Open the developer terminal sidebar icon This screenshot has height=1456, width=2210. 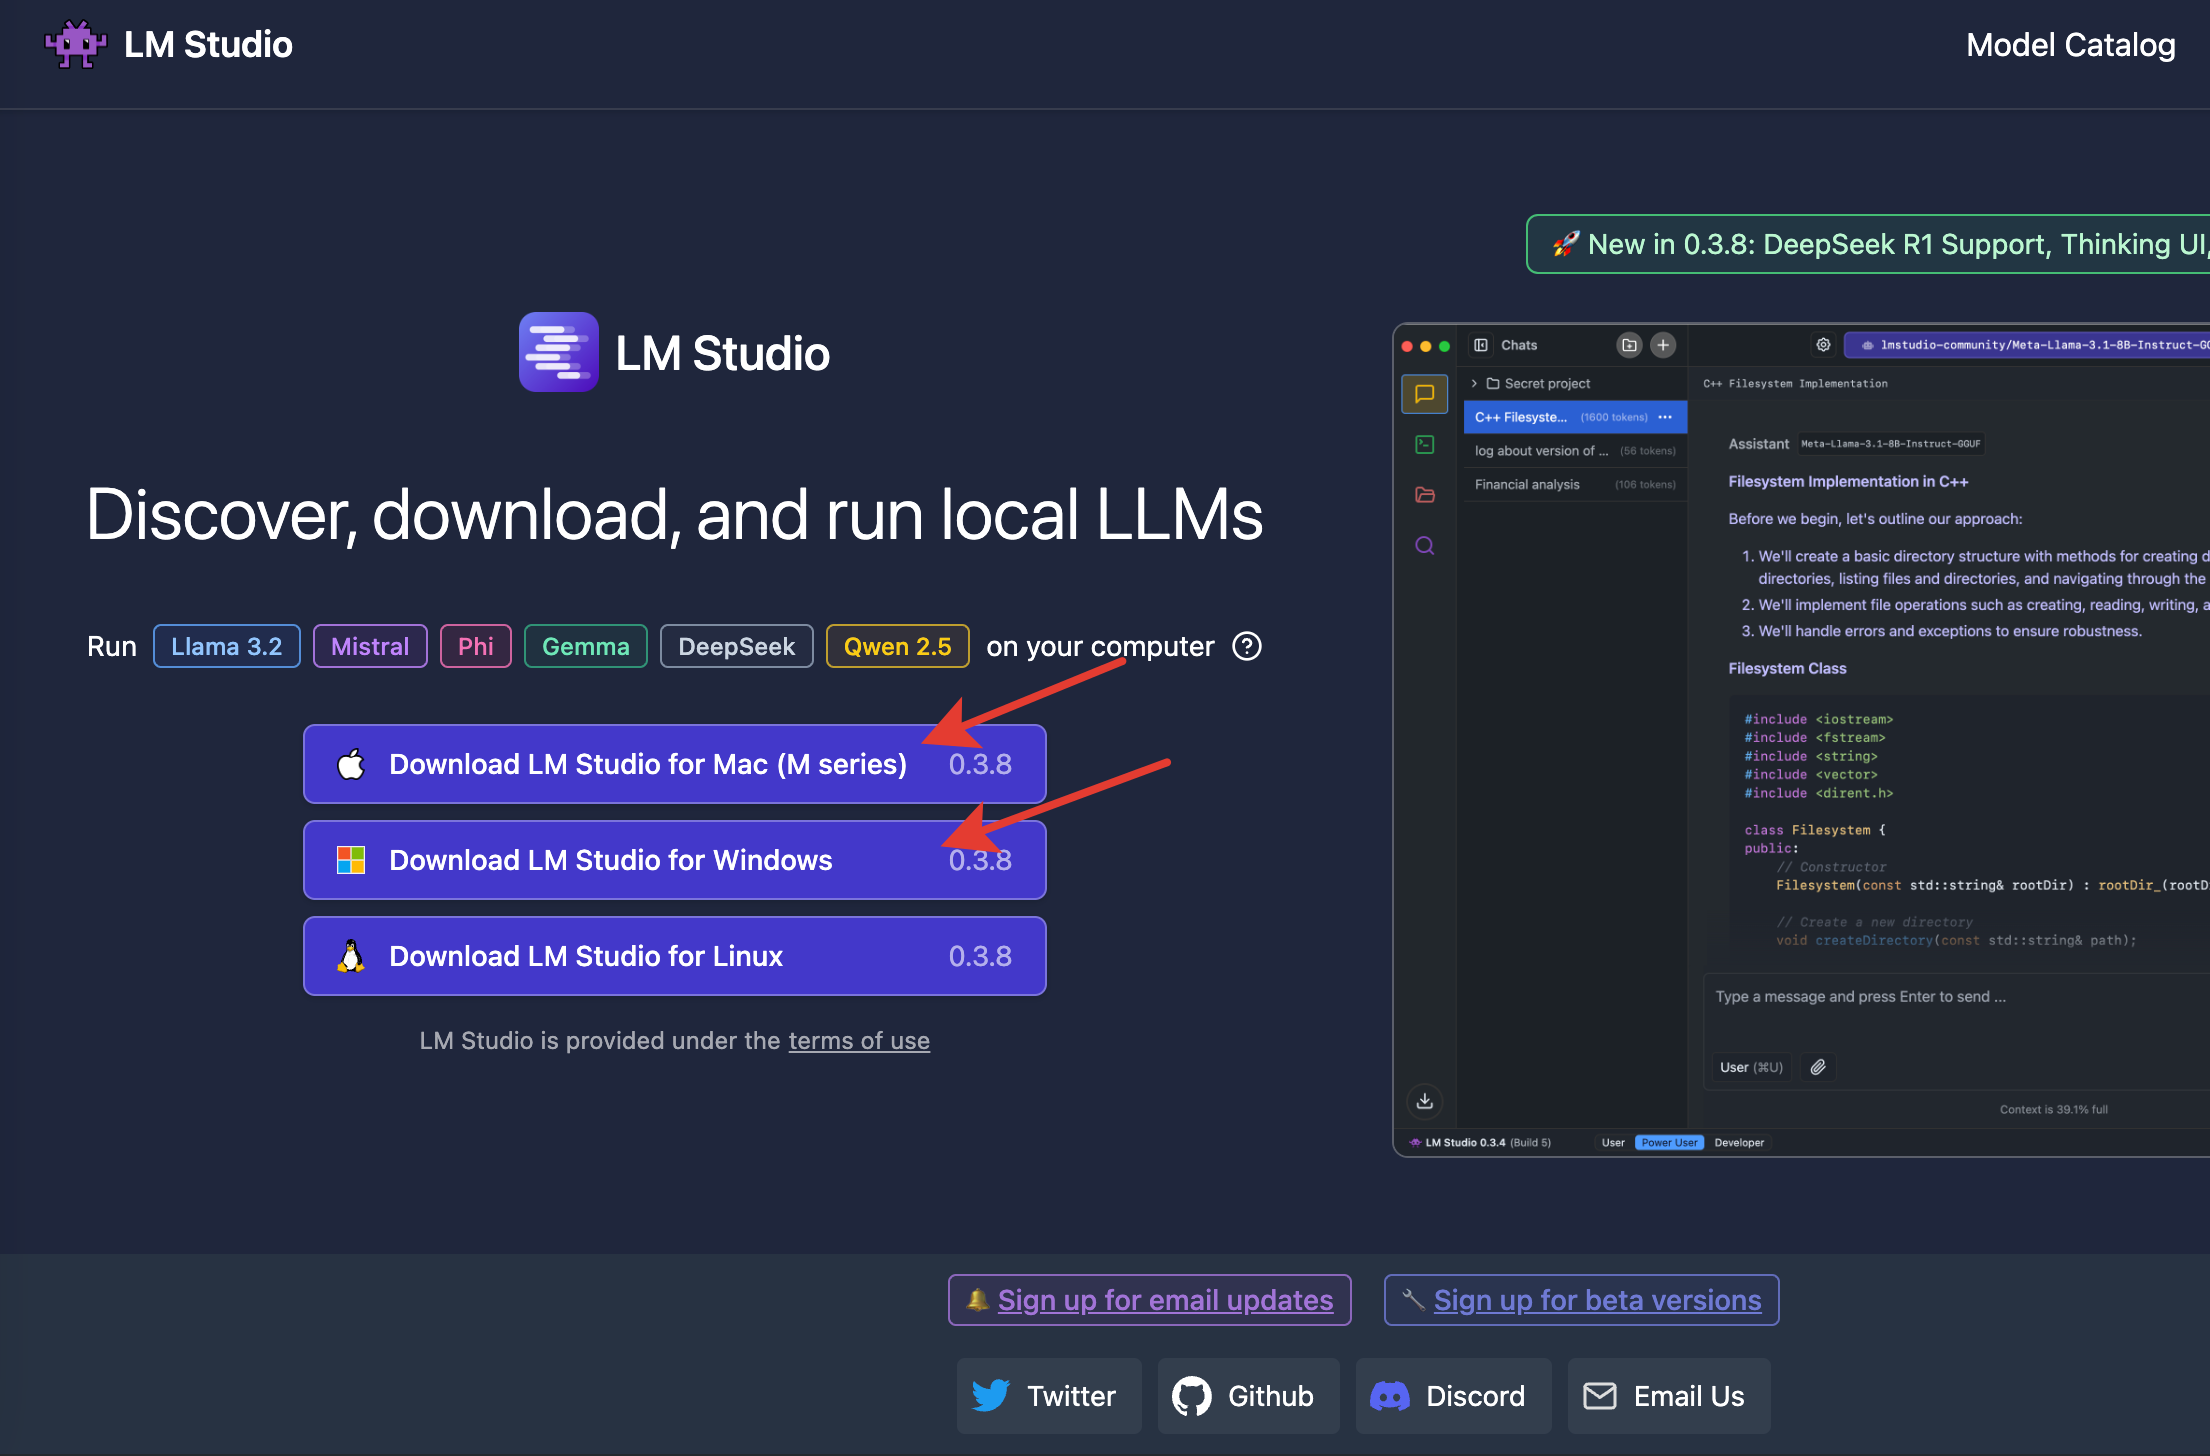pyautogui.click(x=1425, y=445)
